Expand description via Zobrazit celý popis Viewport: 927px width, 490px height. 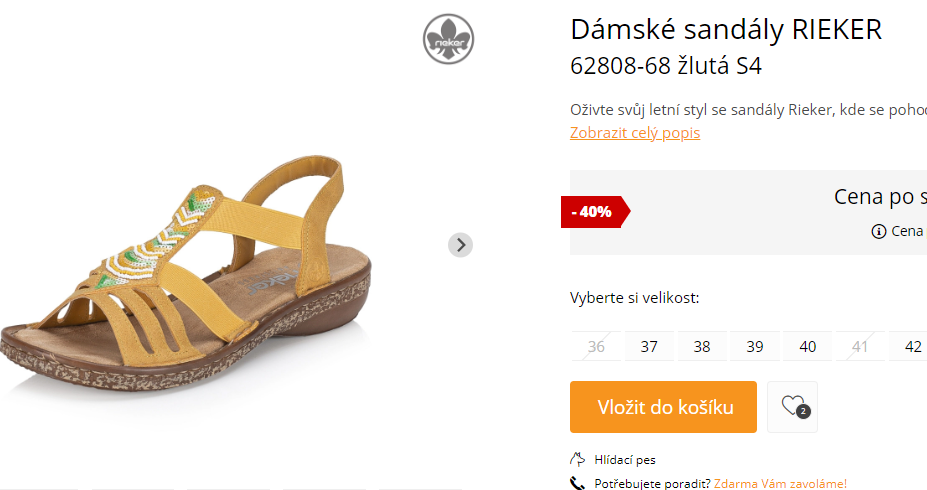tap(635, 132)
